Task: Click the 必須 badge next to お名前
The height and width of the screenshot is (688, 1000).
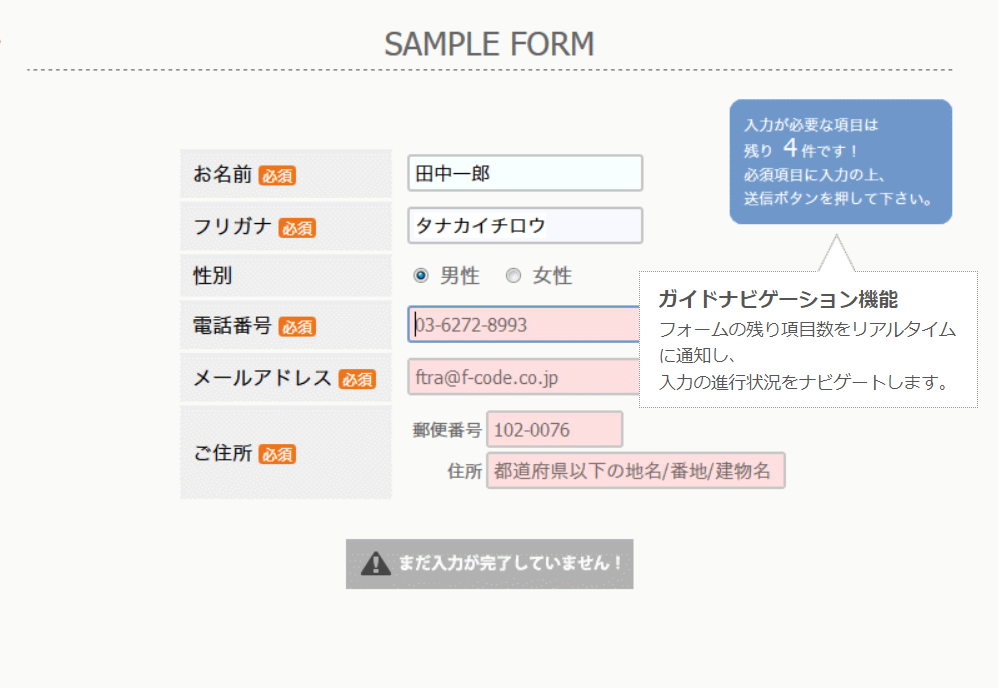Action: click(x=277, y=174)
